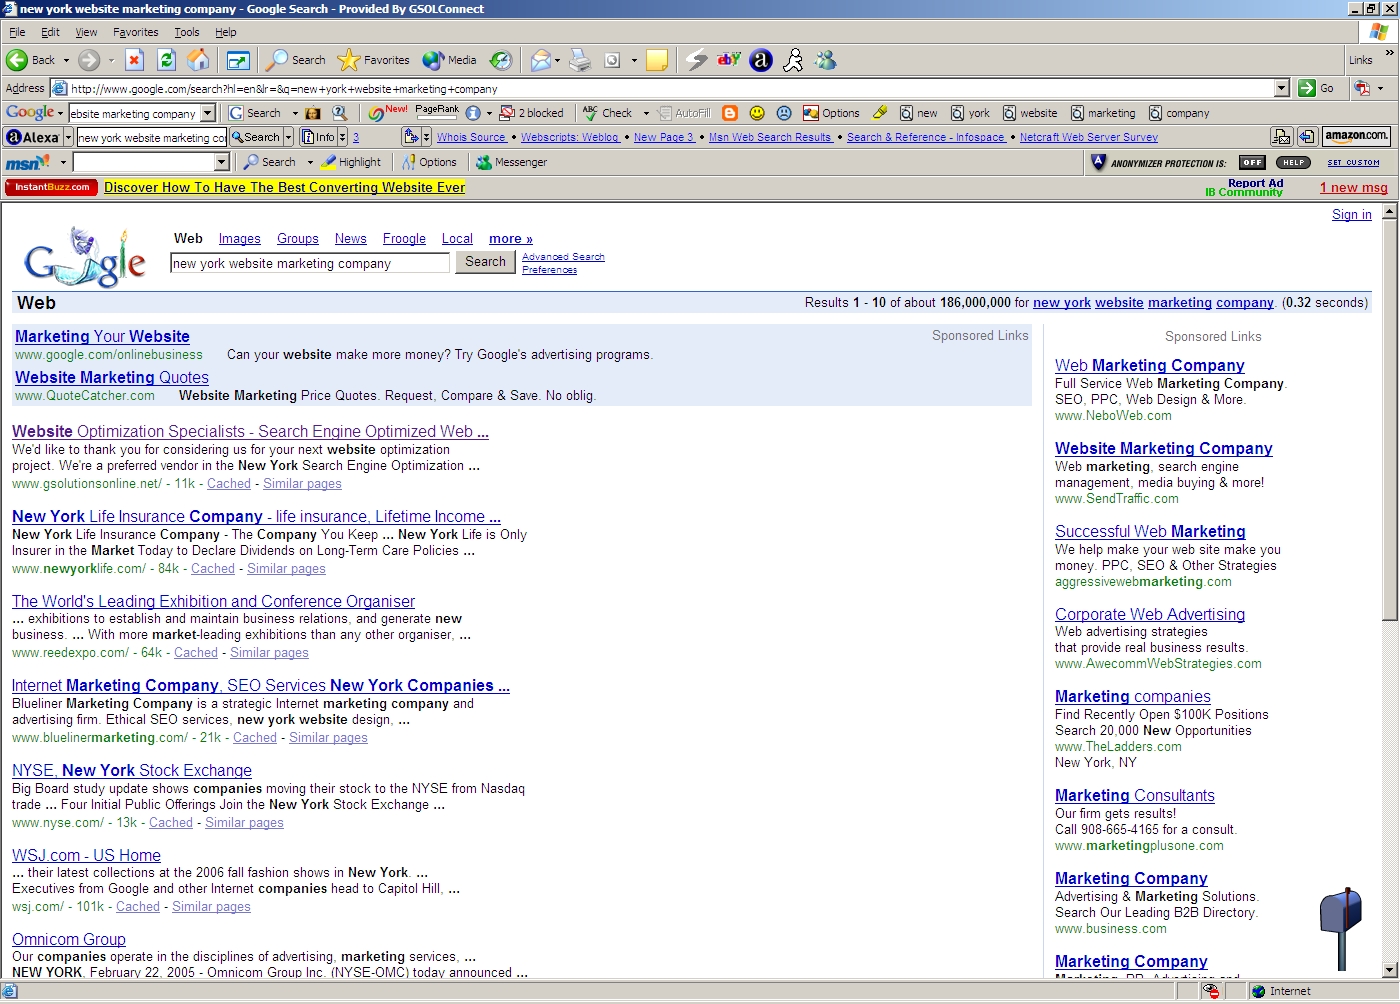Open the 'Advanced Search' link
Screen dimensions: 1400x1004
click(563, 257)
